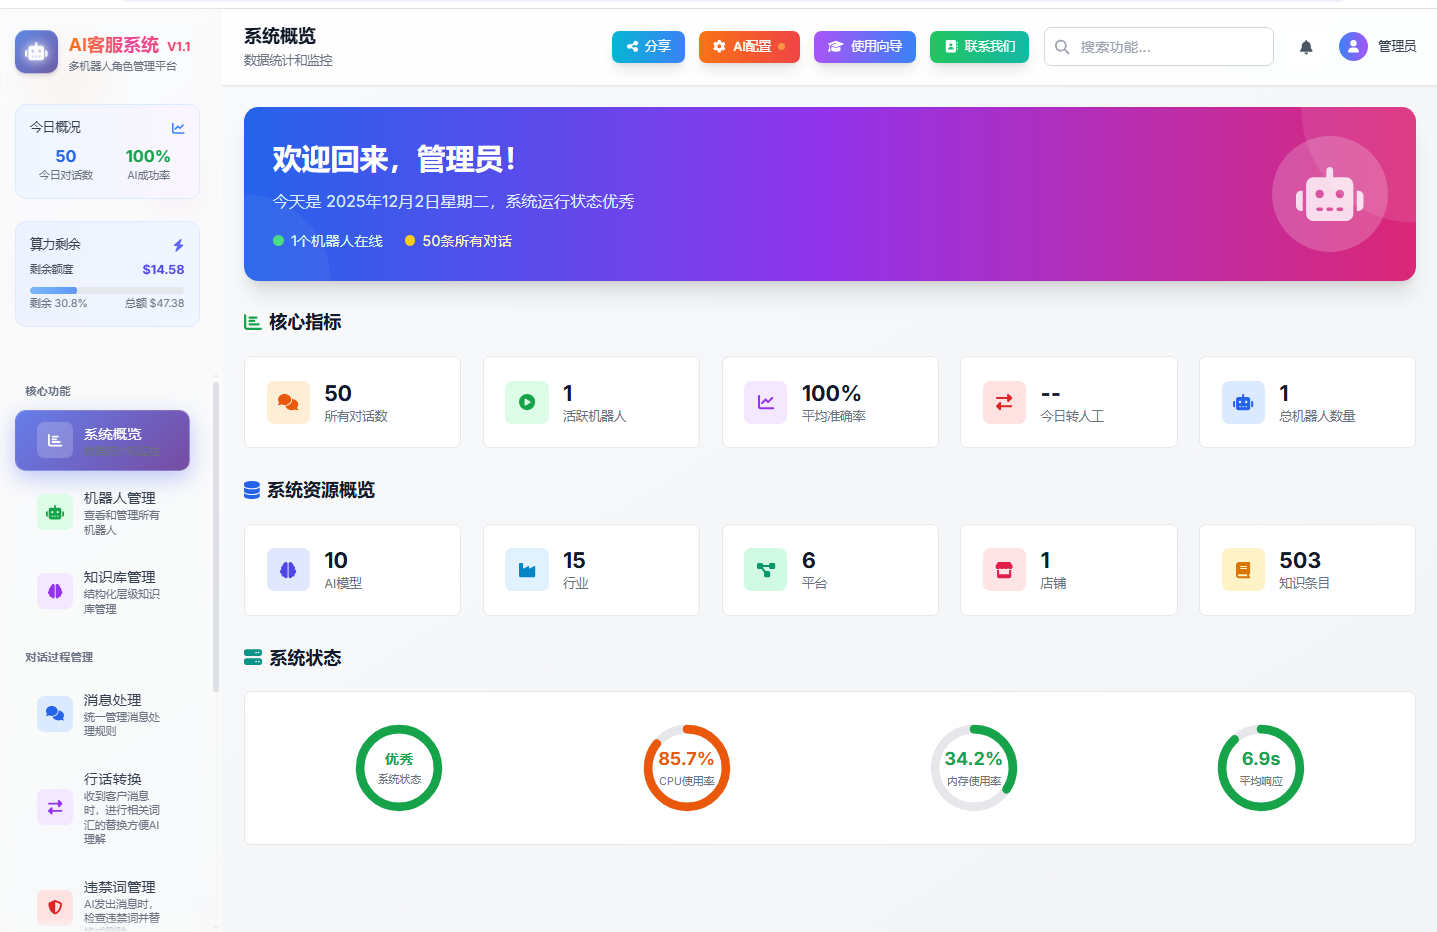Click the 联系我们 contact button
1437x932 pixels.
coord(979,47)
